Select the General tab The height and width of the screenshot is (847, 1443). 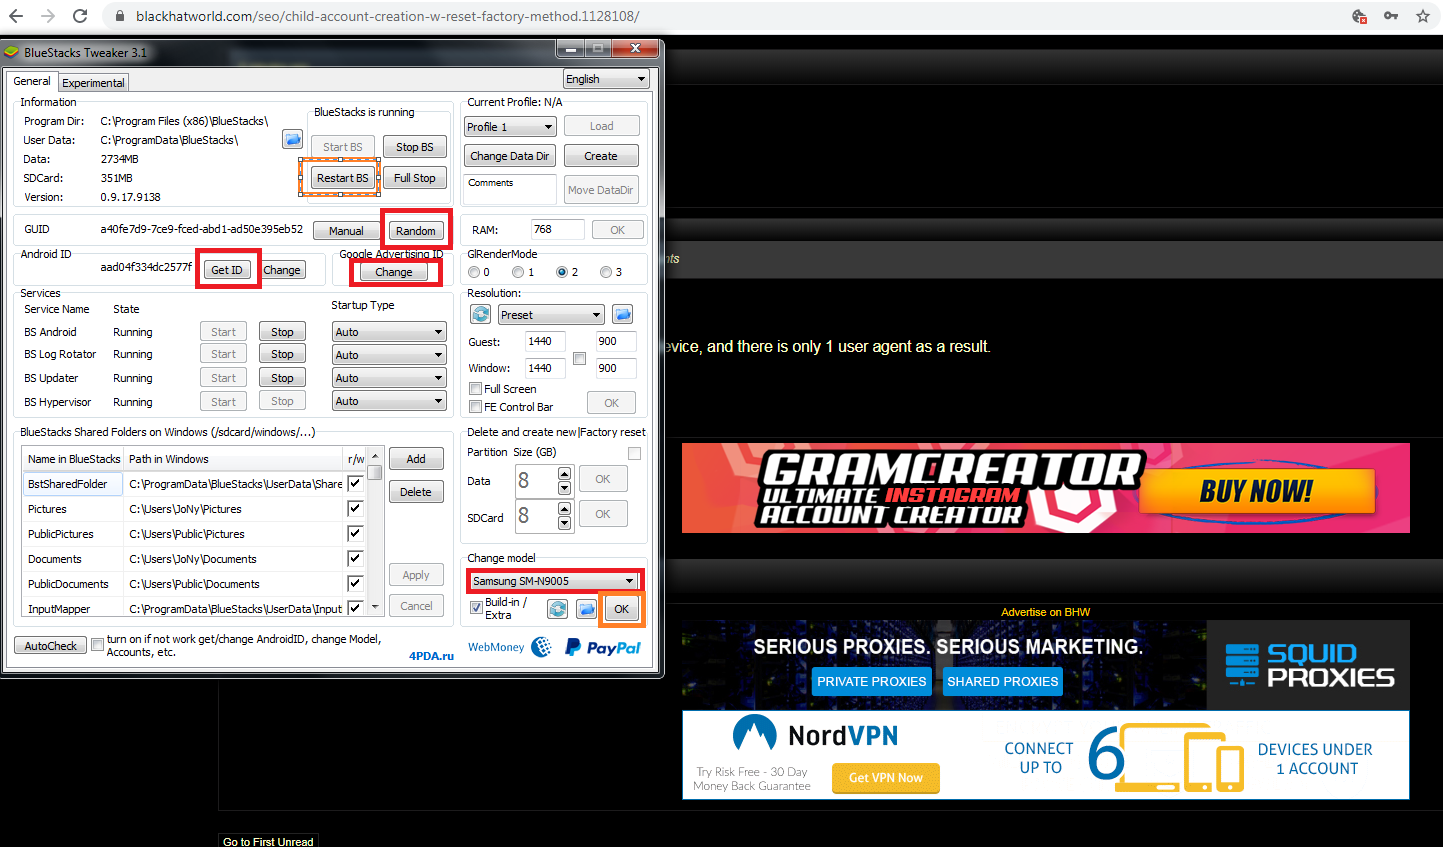click(x=32, y=81)
